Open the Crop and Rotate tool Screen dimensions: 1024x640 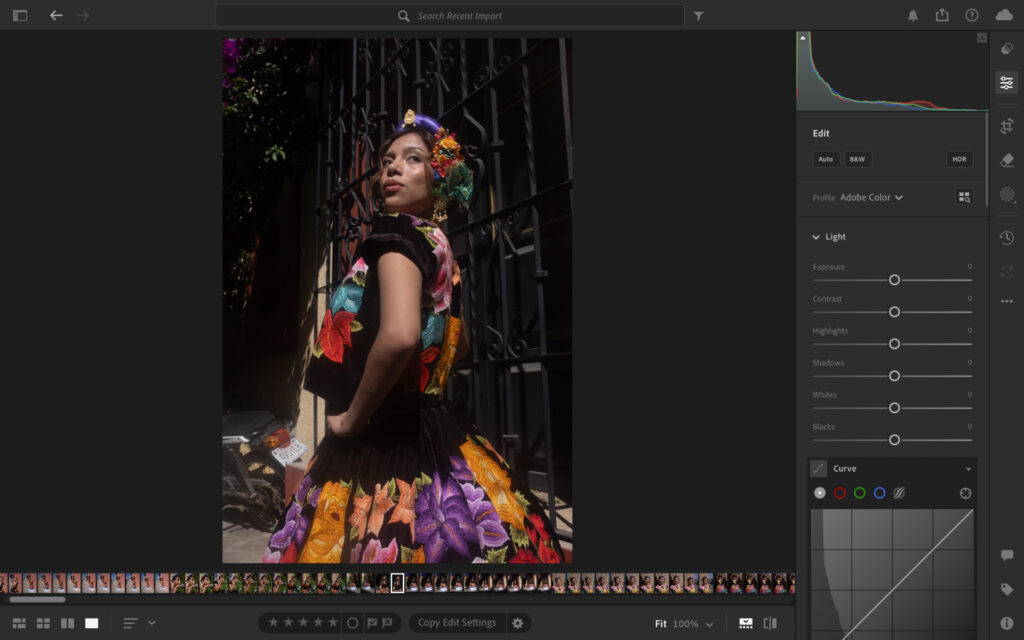pos(1006,125)
